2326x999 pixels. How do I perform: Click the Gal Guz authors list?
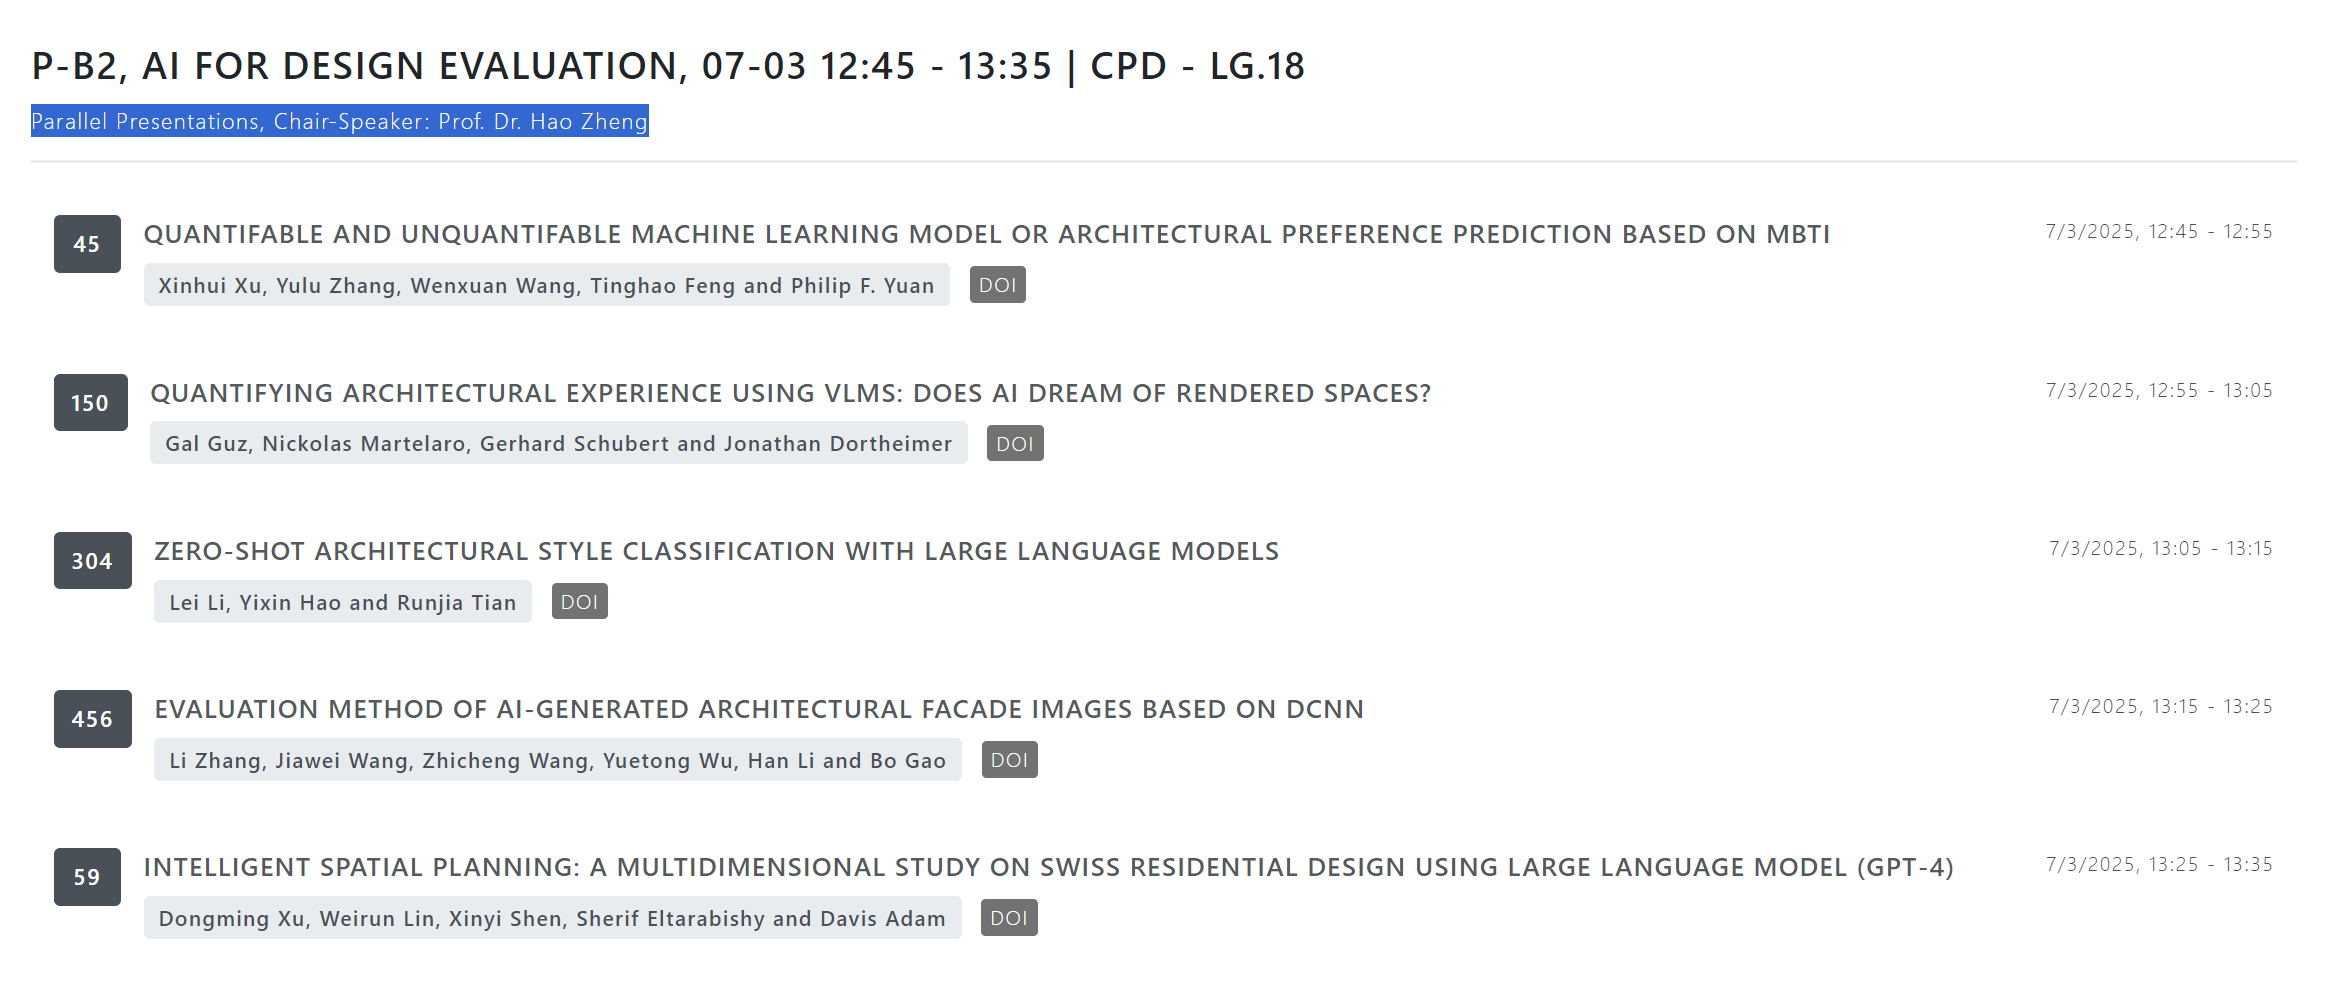point(558,443)
